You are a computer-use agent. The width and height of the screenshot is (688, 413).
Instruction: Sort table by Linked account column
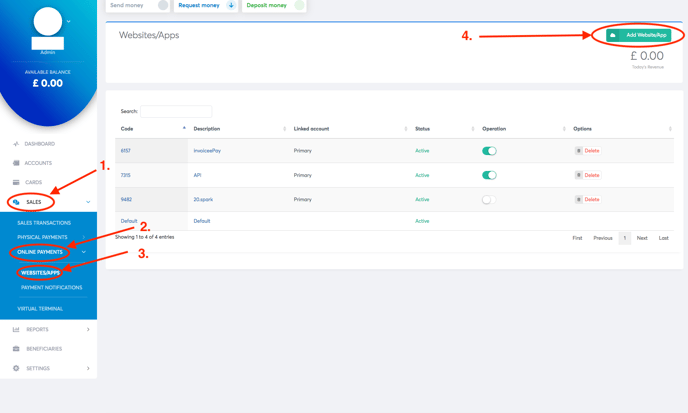click(351, 129)
